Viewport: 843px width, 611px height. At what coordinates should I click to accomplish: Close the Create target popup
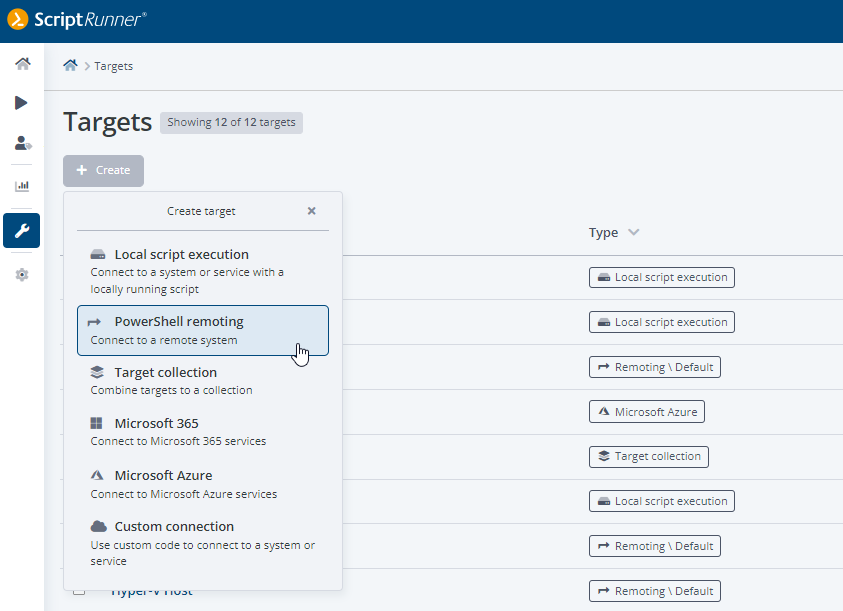311,211
